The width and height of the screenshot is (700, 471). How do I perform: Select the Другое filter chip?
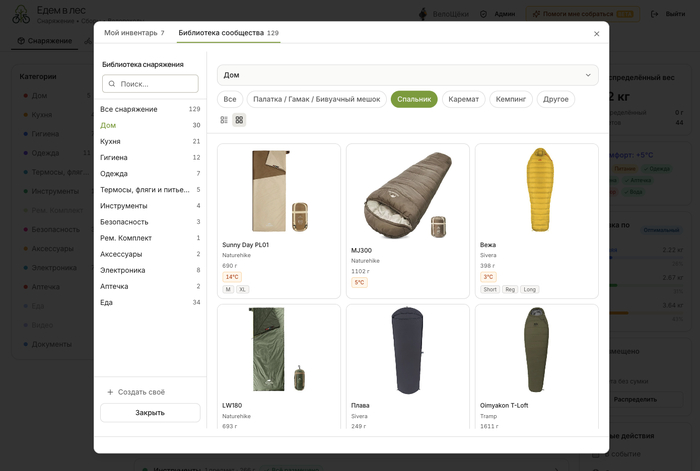pyautogui.click(x=555, y=99)
